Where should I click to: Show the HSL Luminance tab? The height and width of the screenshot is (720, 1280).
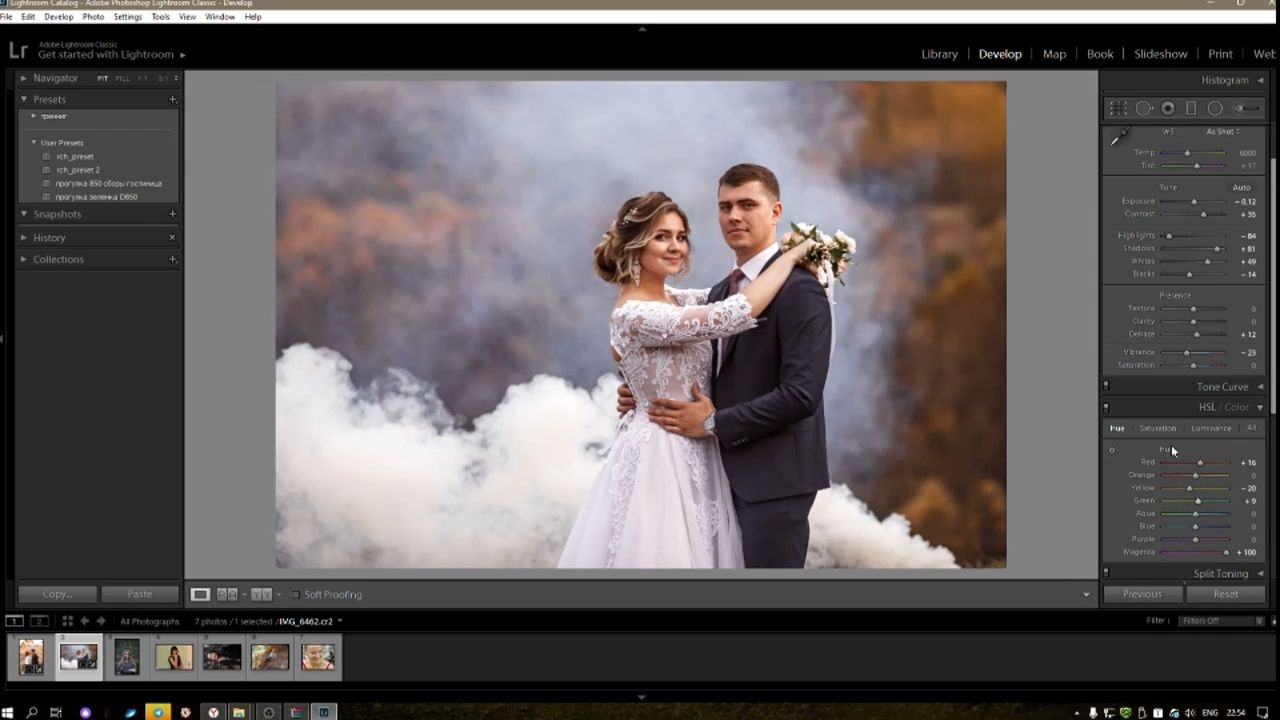[x=1211, y=428]
